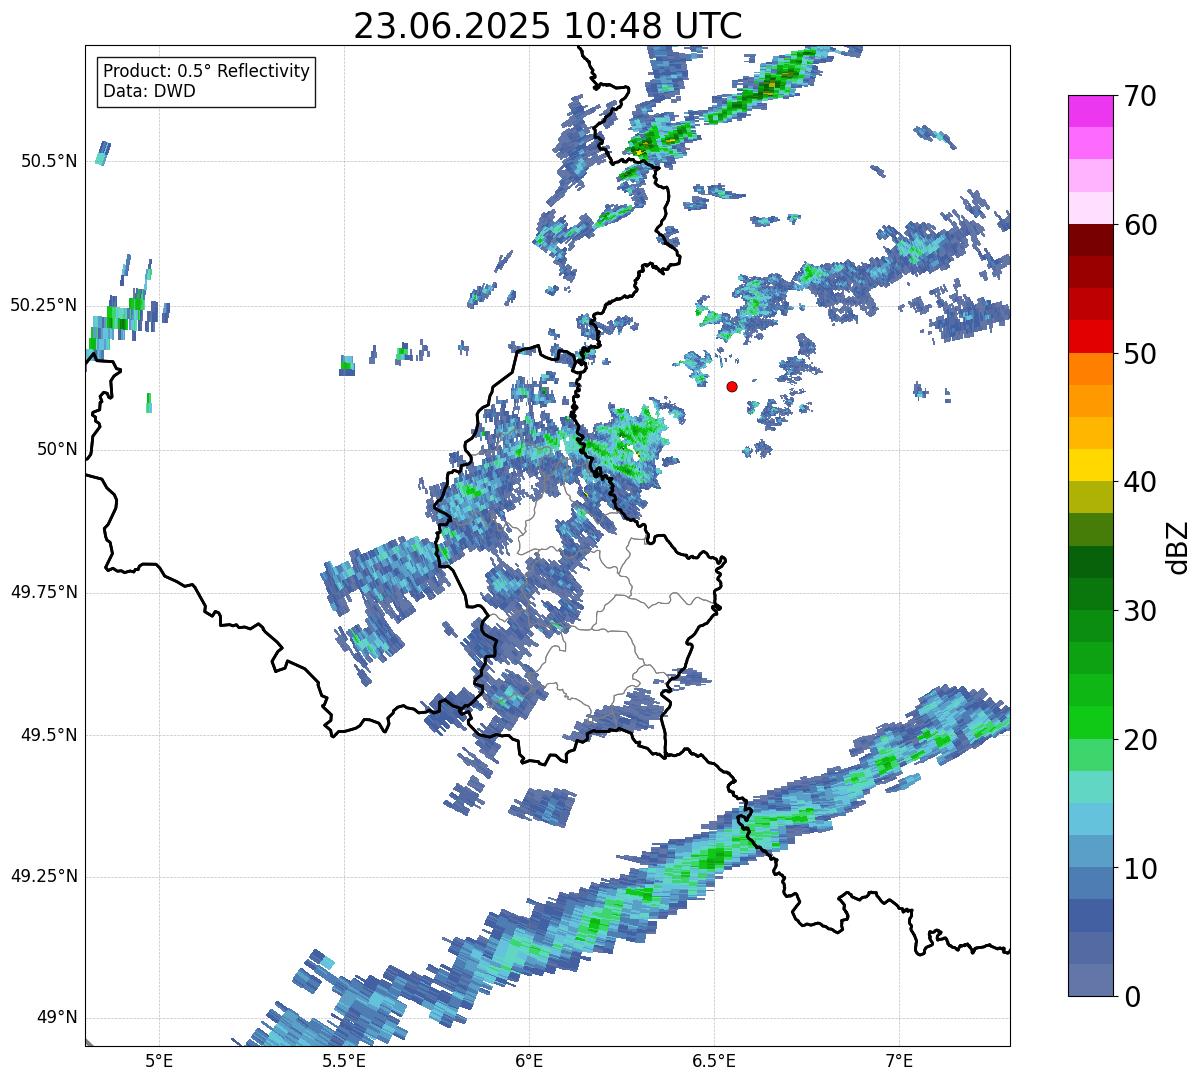Click the 50.25°N latitude label
1202x1081 pixels.
coord(44,305)
